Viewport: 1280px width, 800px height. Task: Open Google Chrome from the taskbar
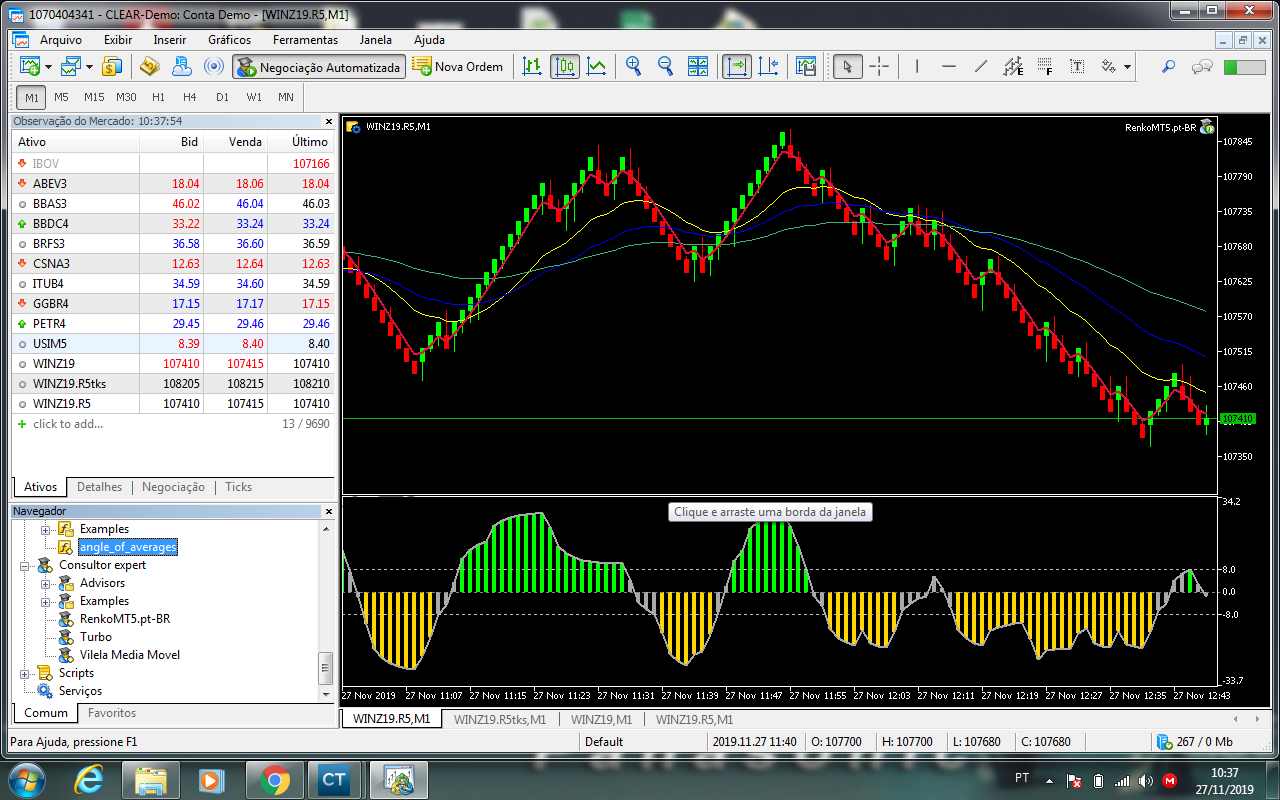(274, 779)
